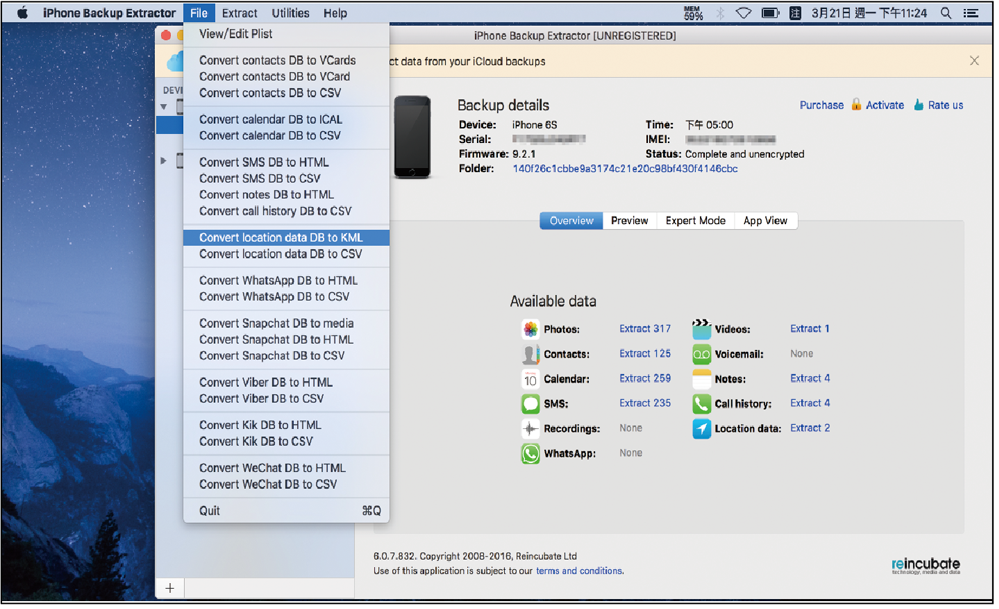Choose Convert Kik DB to HTML

tap(286, 425)
